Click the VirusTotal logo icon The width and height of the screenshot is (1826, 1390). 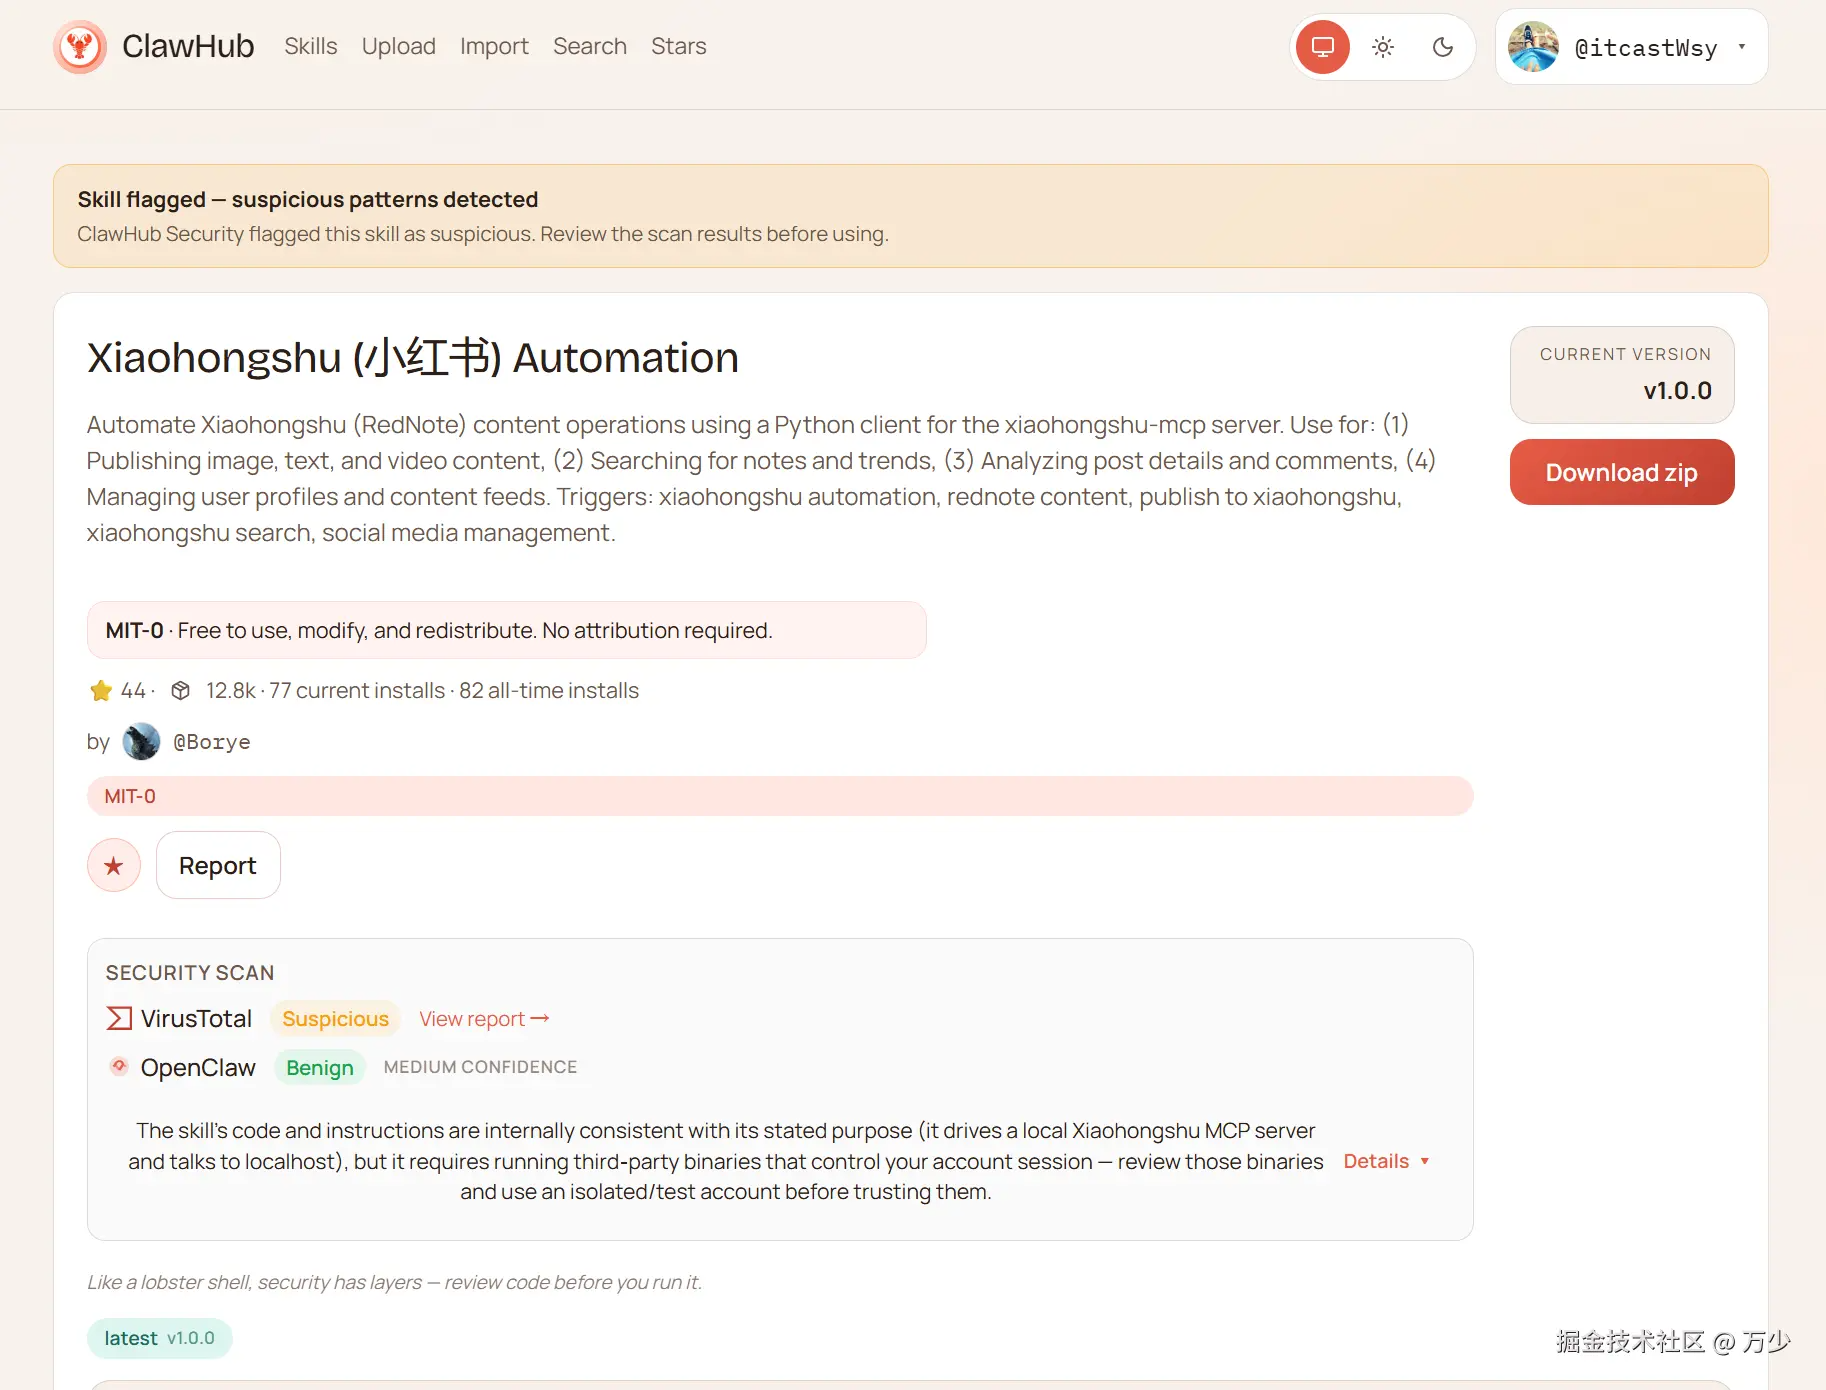[119, 1018]
